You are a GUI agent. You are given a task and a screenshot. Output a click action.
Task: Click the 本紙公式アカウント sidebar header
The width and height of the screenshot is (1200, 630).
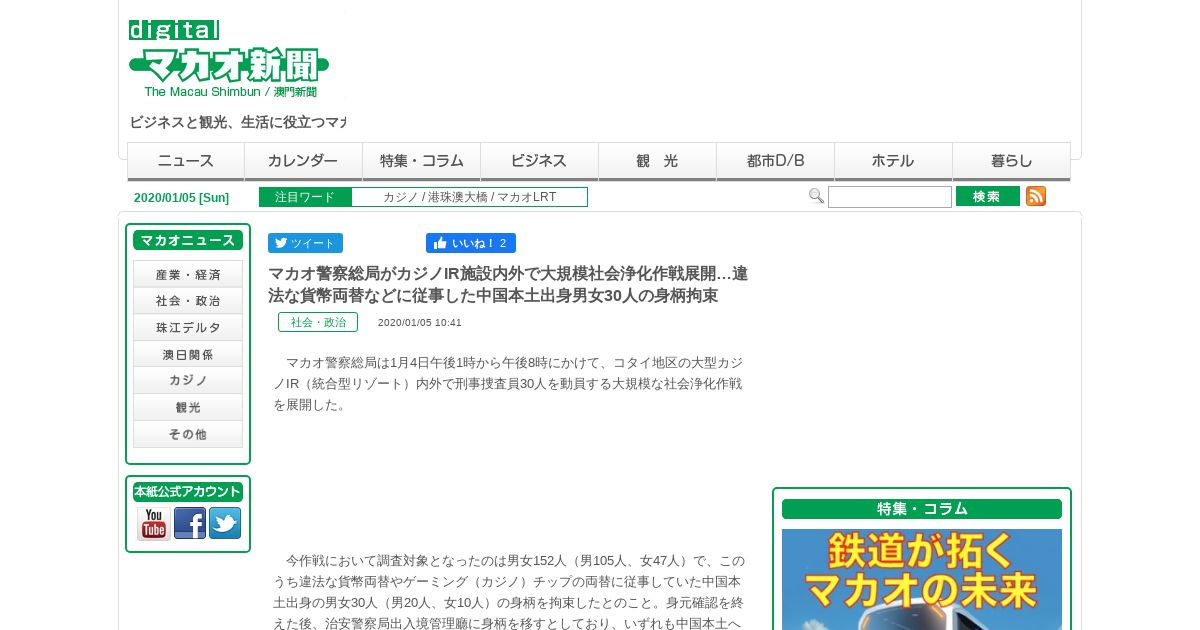188,492
